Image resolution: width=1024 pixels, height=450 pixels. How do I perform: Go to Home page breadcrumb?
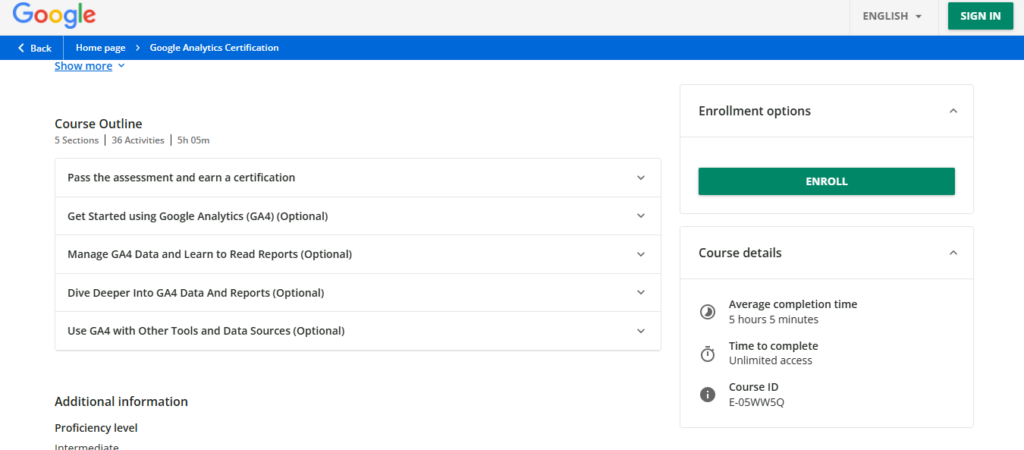tap(101, 48)
